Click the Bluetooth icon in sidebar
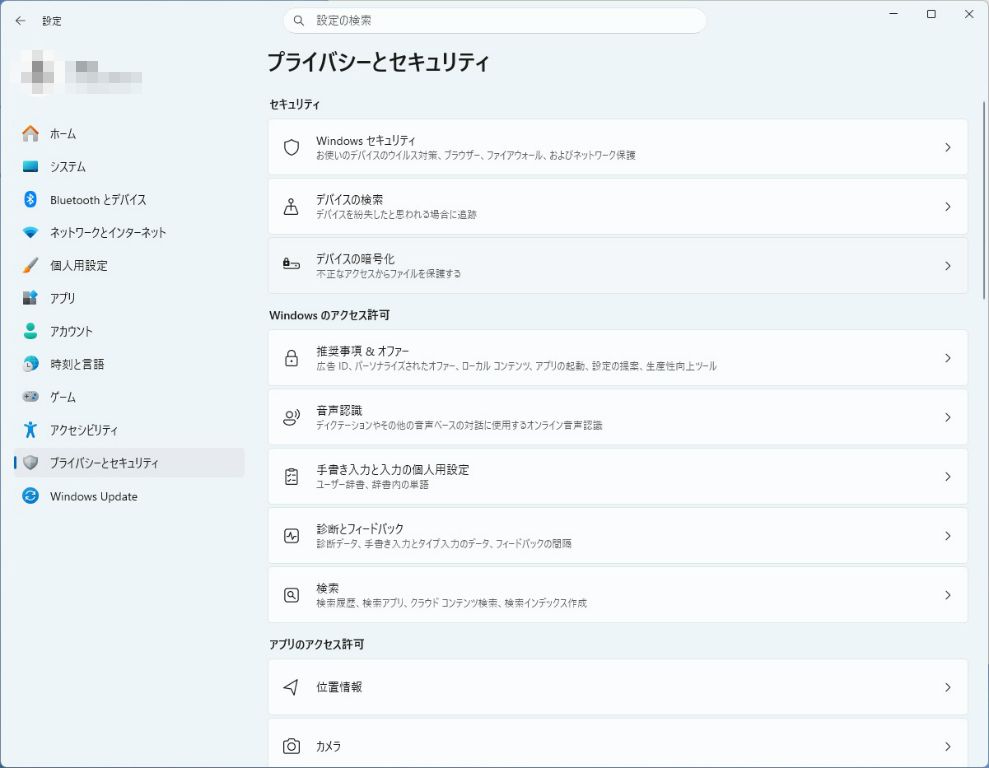Screen dimensions: 989x768 coord(30,199)
